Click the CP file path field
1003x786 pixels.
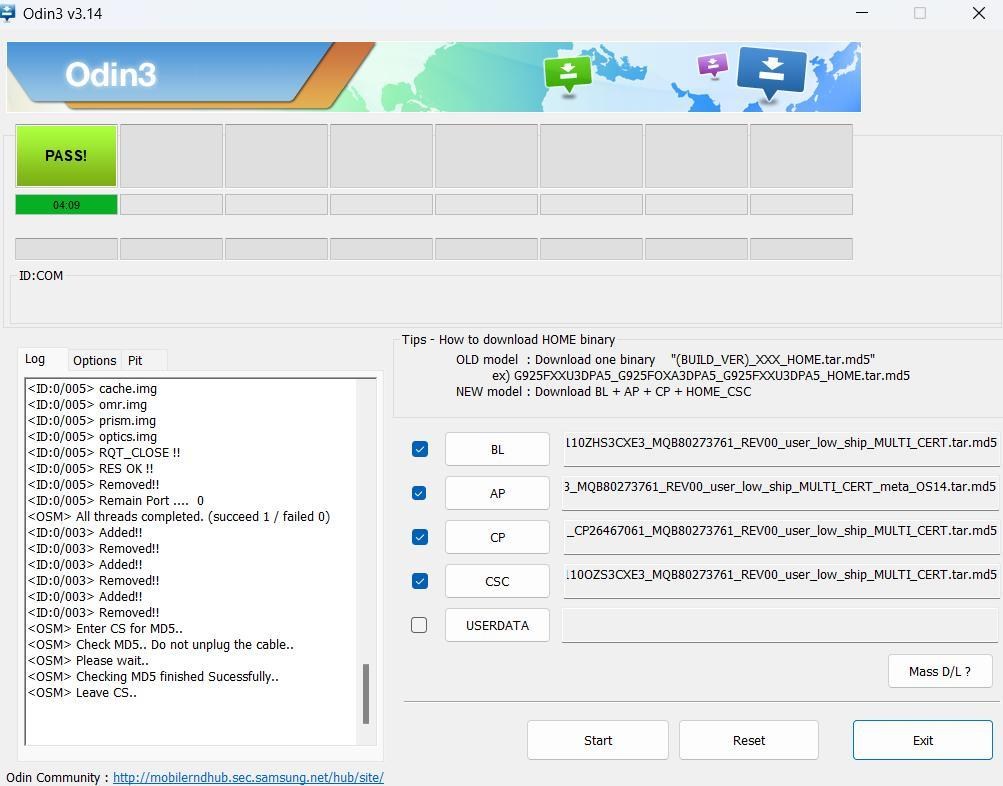(x=781, y=537)
